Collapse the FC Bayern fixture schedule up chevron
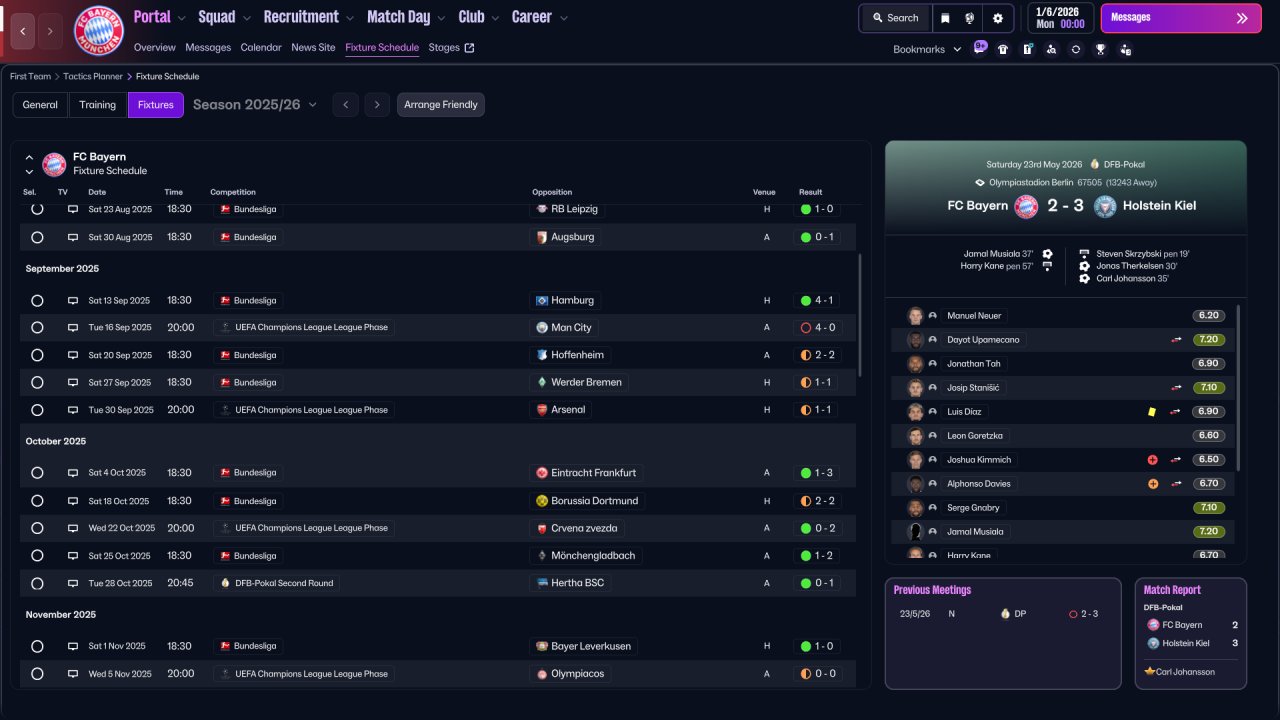Screen dimensions: 1280x720 tap(29, 158)
